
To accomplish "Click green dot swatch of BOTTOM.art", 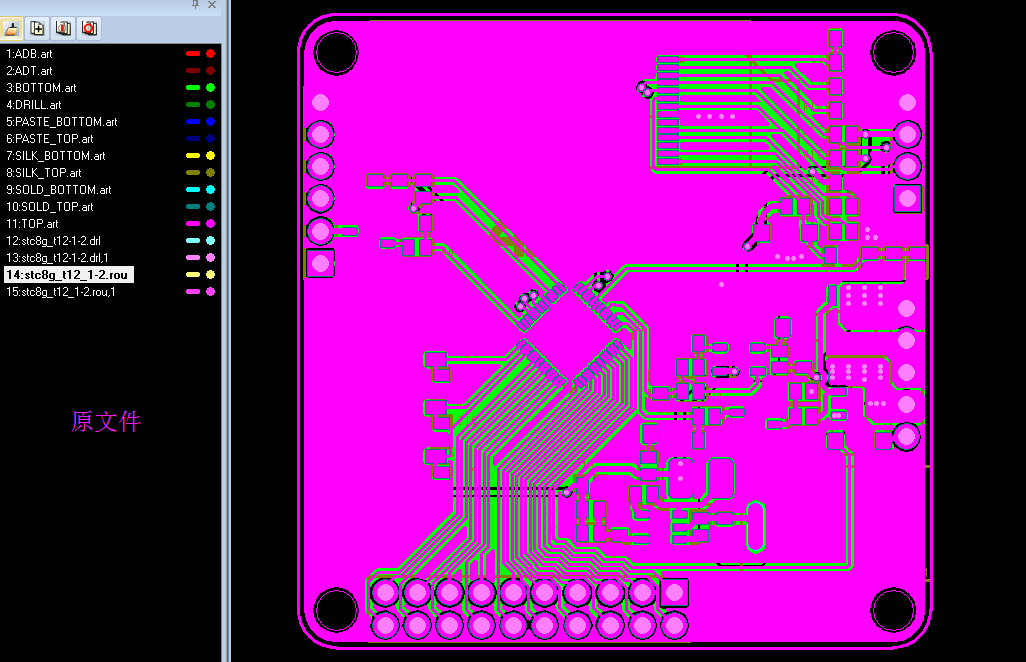I will [211, 88].
